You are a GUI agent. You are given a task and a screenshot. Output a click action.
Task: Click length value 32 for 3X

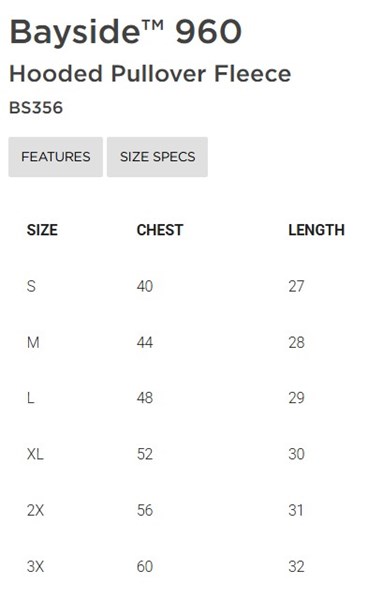pos(297,567)
